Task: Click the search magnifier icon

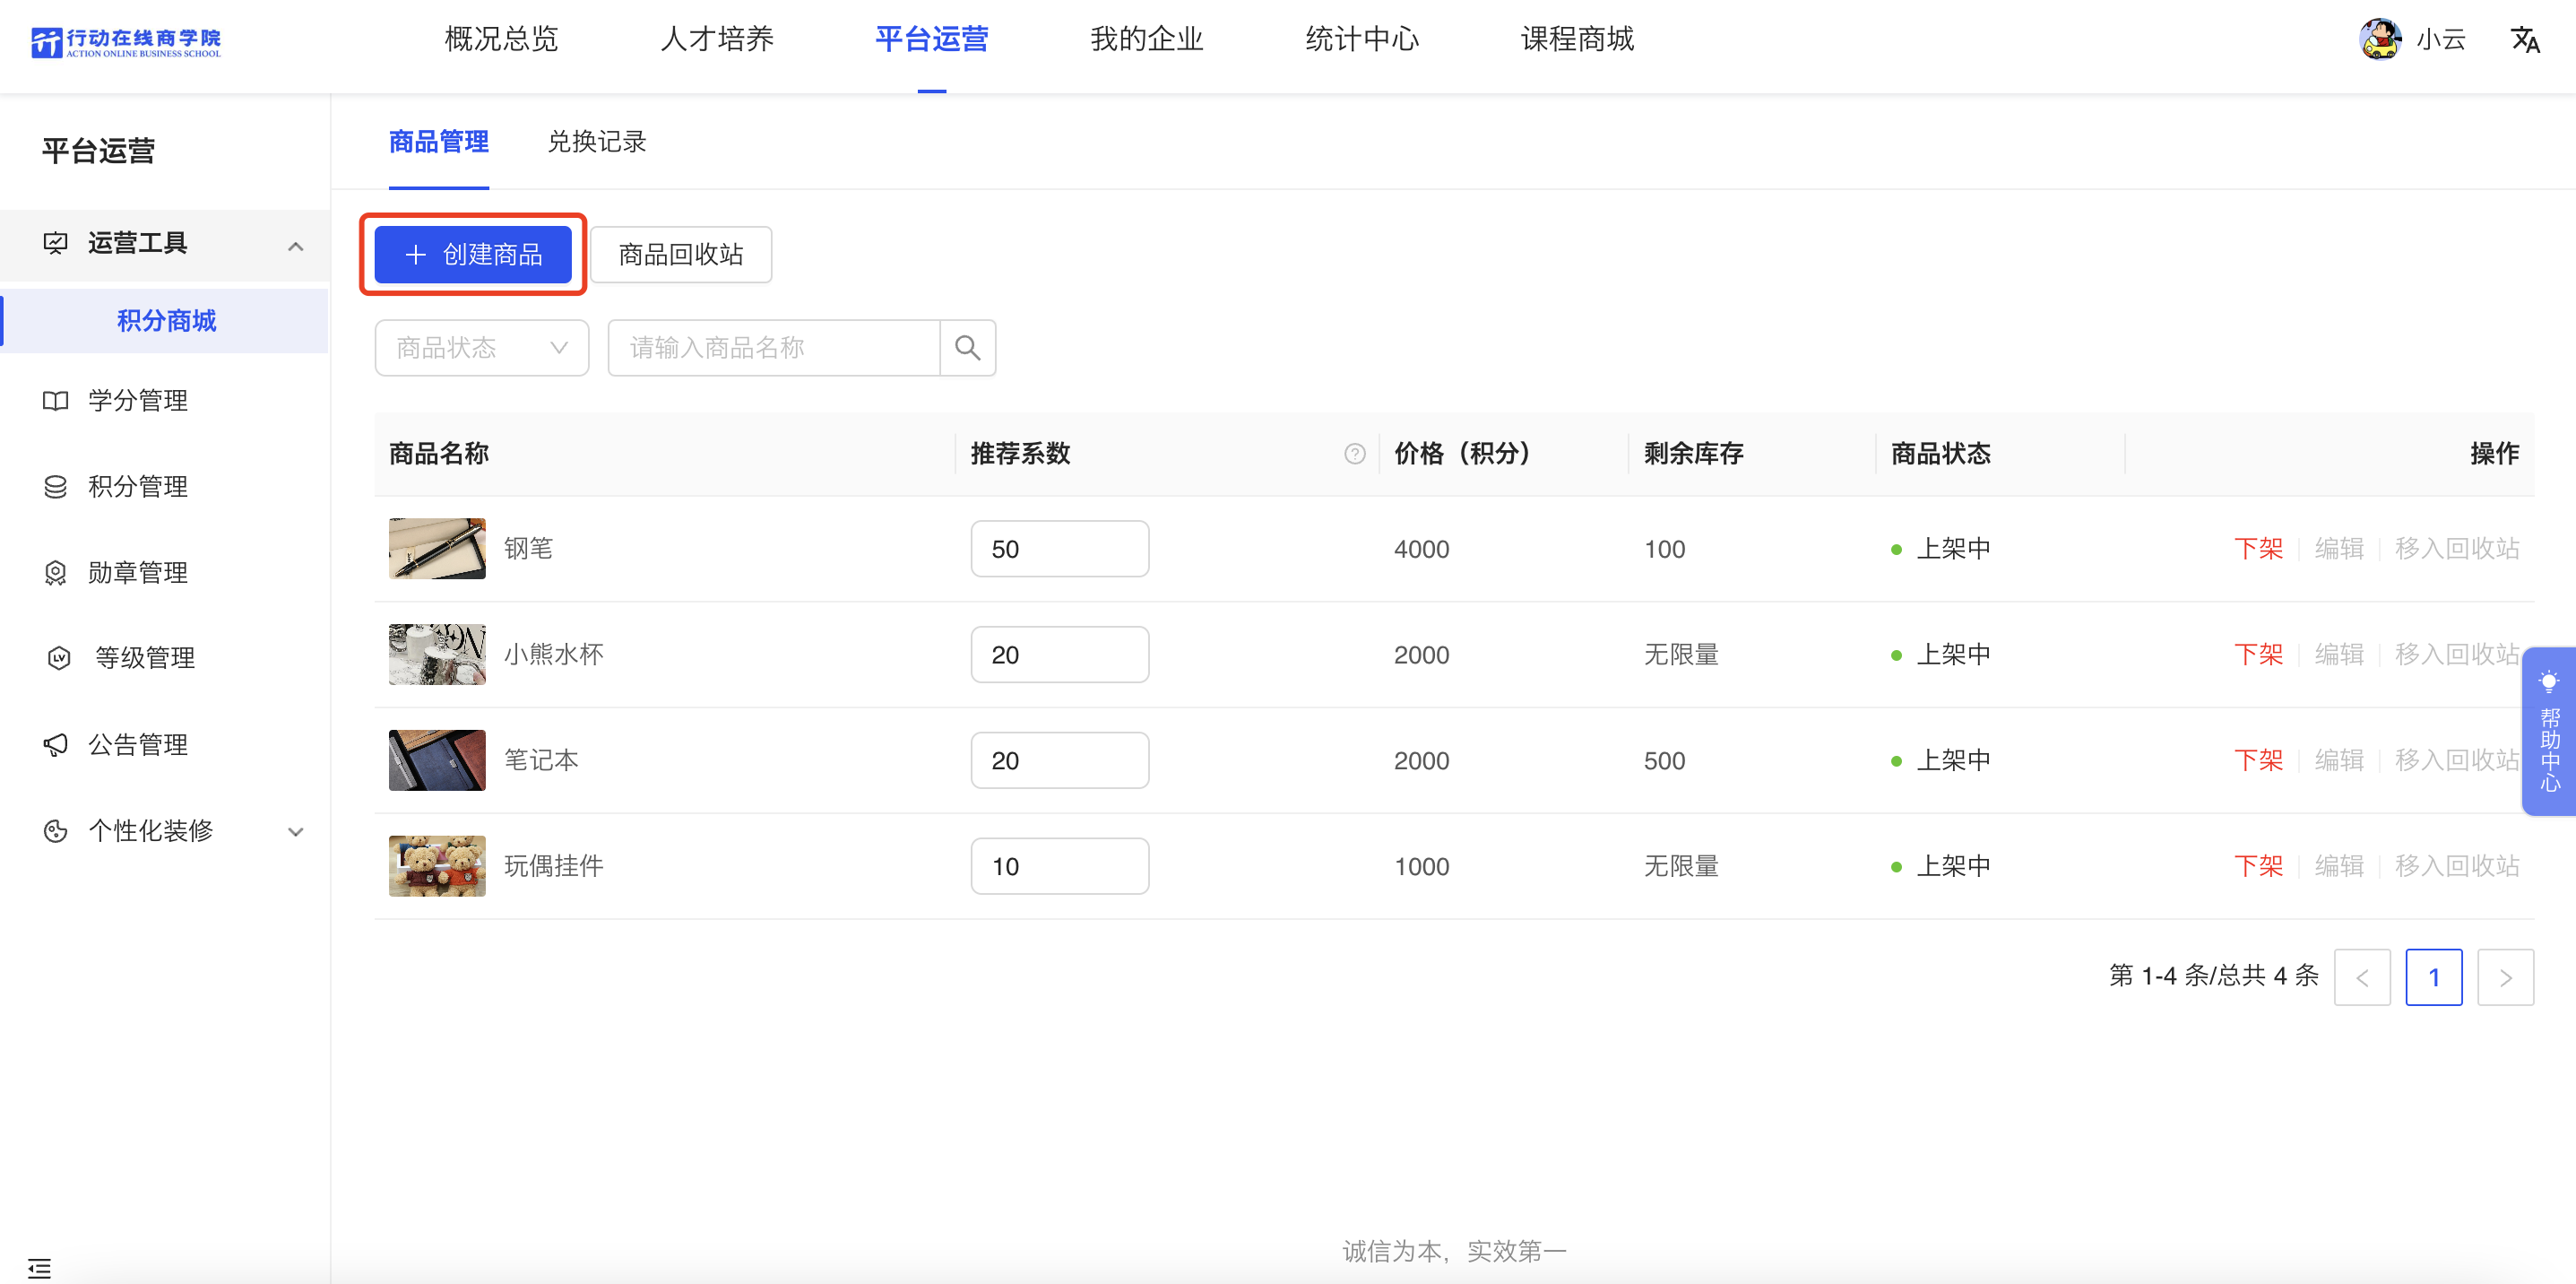Action: tap(967, 348)
